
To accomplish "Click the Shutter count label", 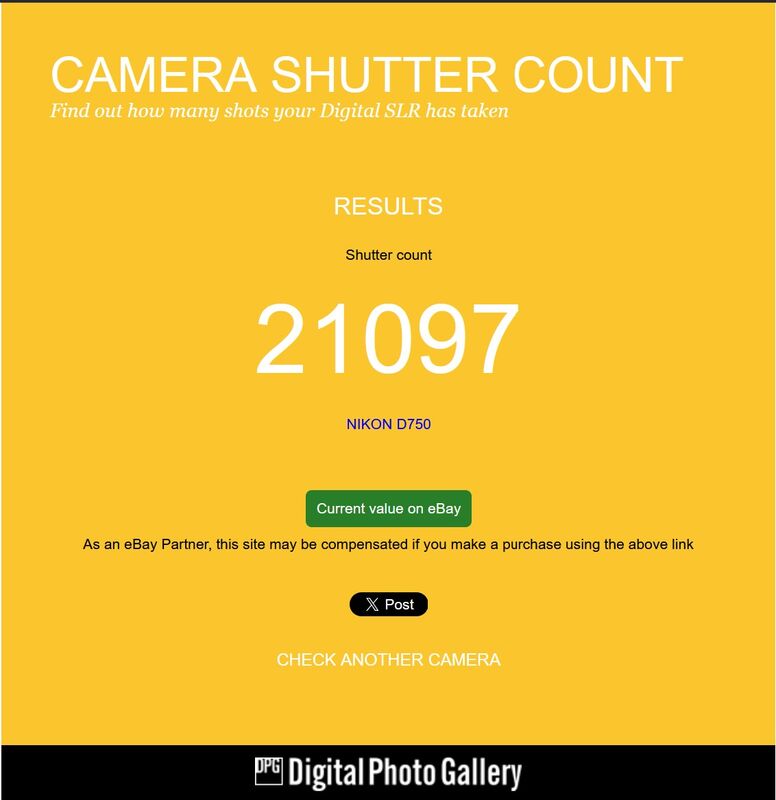I will [388, 255].
